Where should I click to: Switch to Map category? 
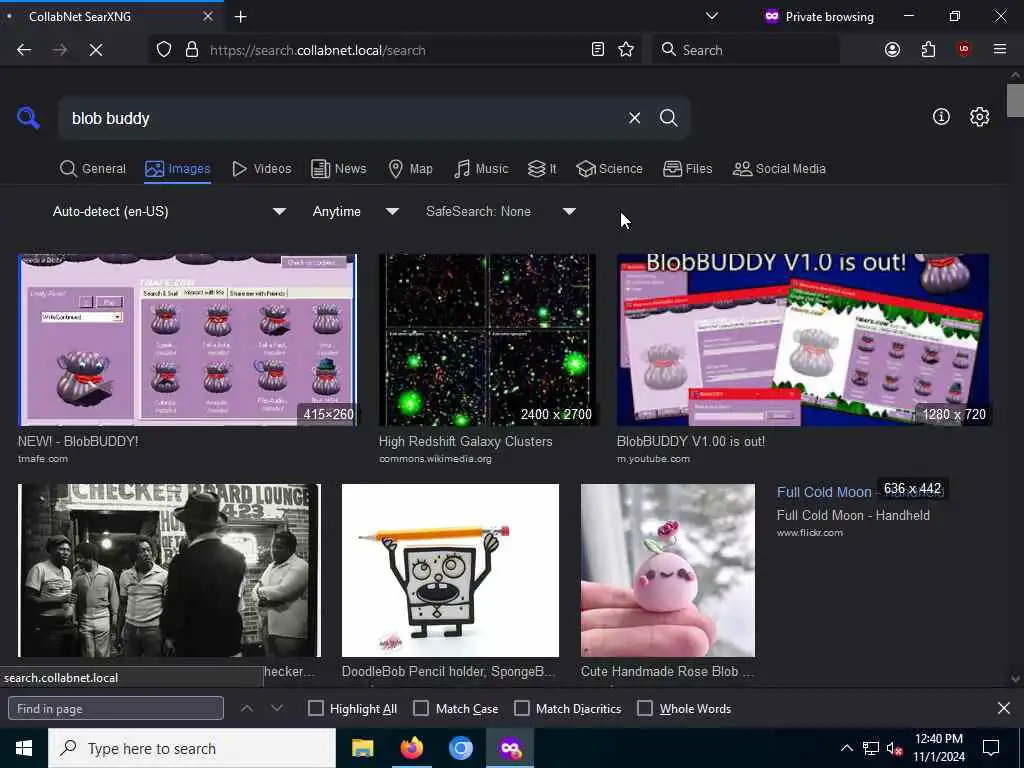[410, 169]
